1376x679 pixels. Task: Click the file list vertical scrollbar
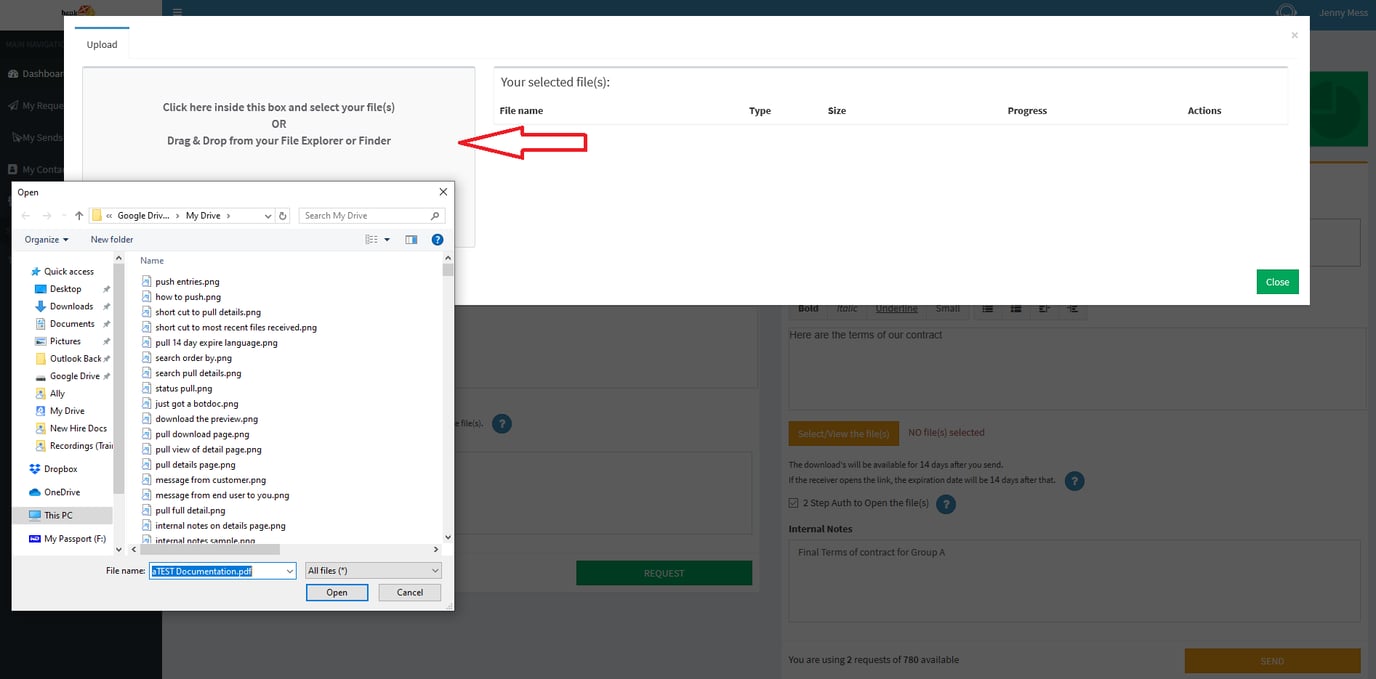(x=448, y=268)
